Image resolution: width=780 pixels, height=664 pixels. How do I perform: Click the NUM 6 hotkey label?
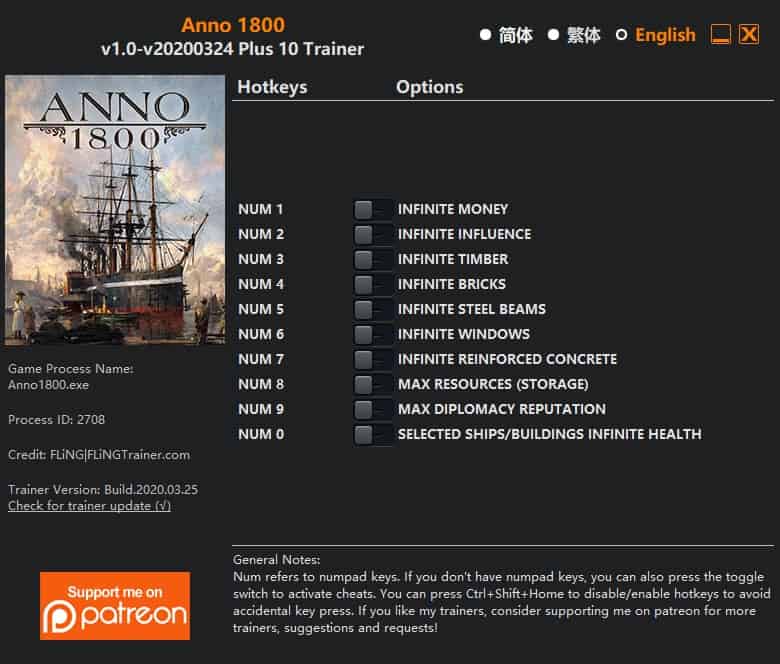261,334
